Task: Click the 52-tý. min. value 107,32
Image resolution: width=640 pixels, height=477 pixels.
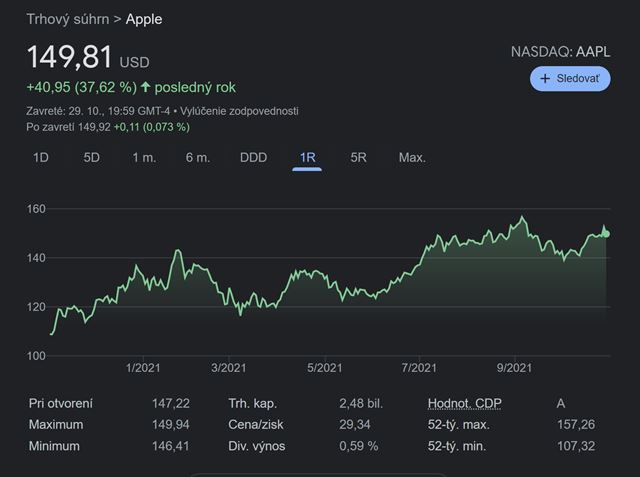Action: coord(576,446)
